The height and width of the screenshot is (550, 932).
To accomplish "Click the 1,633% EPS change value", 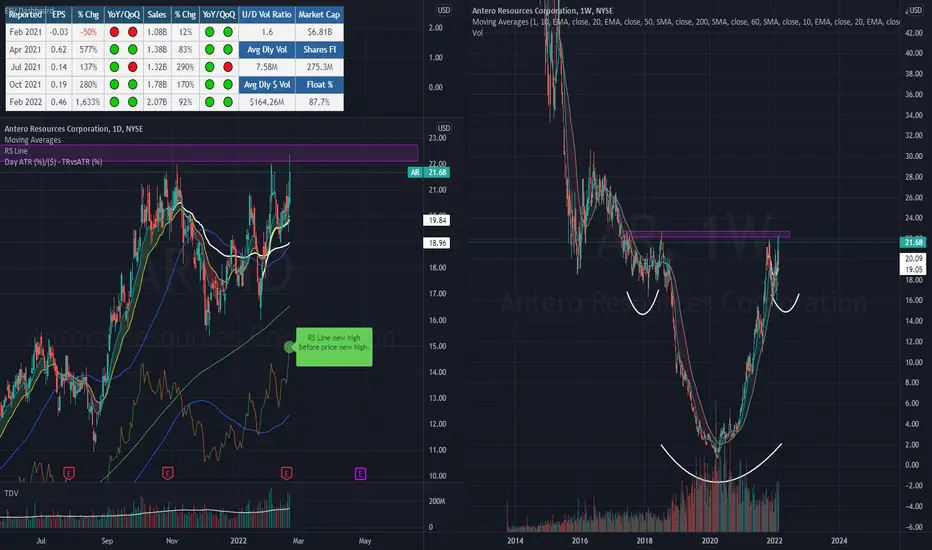I will 88,102.
